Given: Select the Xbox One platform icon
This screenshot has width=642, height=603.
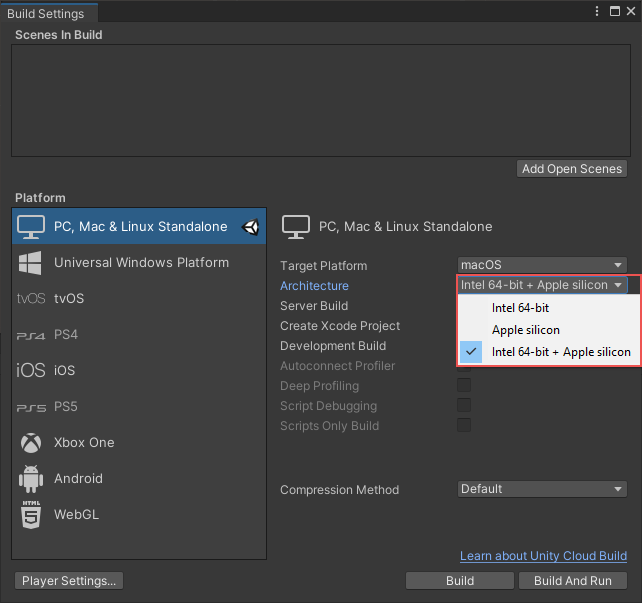Looking at the screenshot, I should [x=31, y=443].
